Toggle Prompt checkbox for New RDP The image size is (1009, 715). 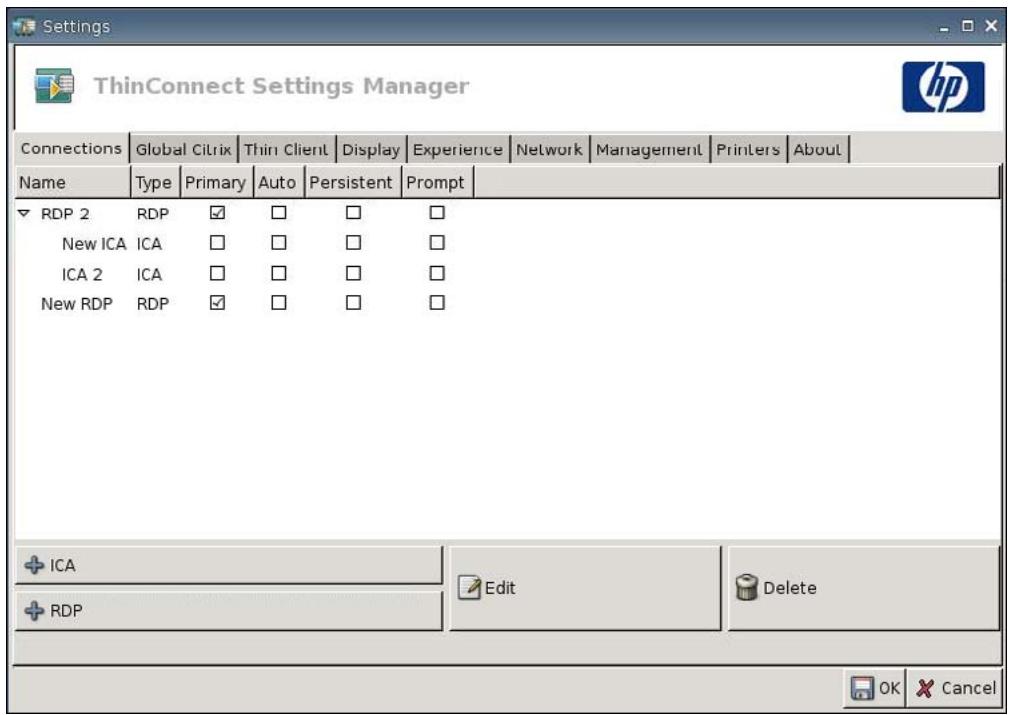point(437,302)
